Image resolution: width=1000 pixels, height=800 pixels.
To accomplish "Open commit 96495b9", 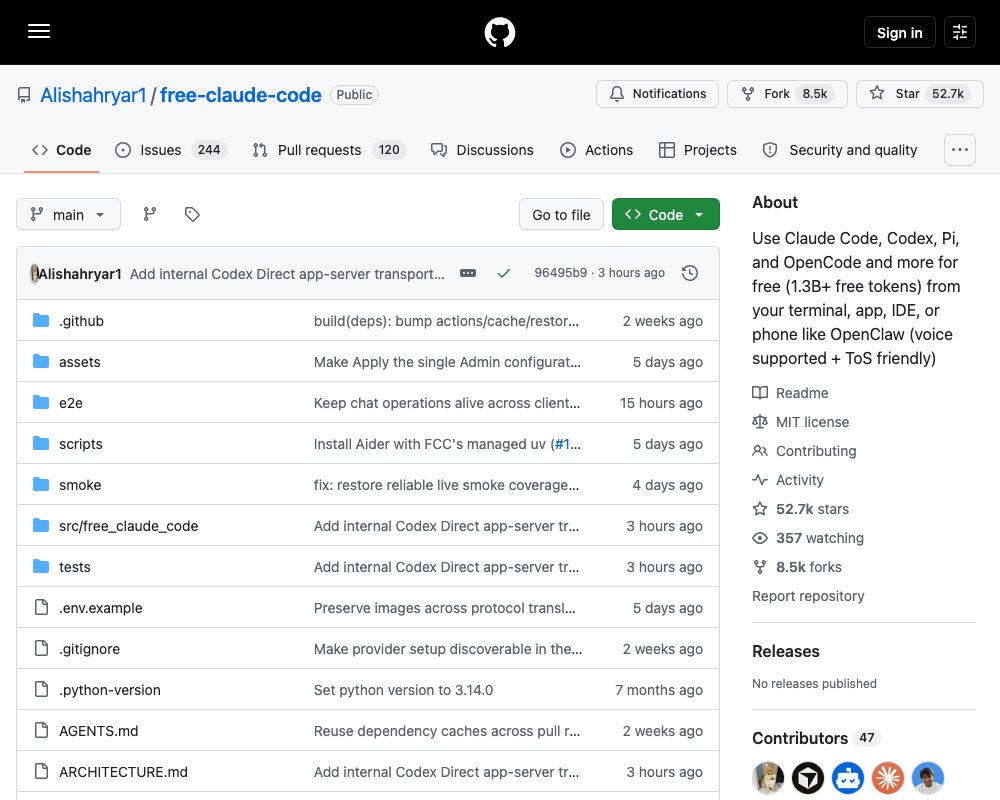I will (561, 273).
